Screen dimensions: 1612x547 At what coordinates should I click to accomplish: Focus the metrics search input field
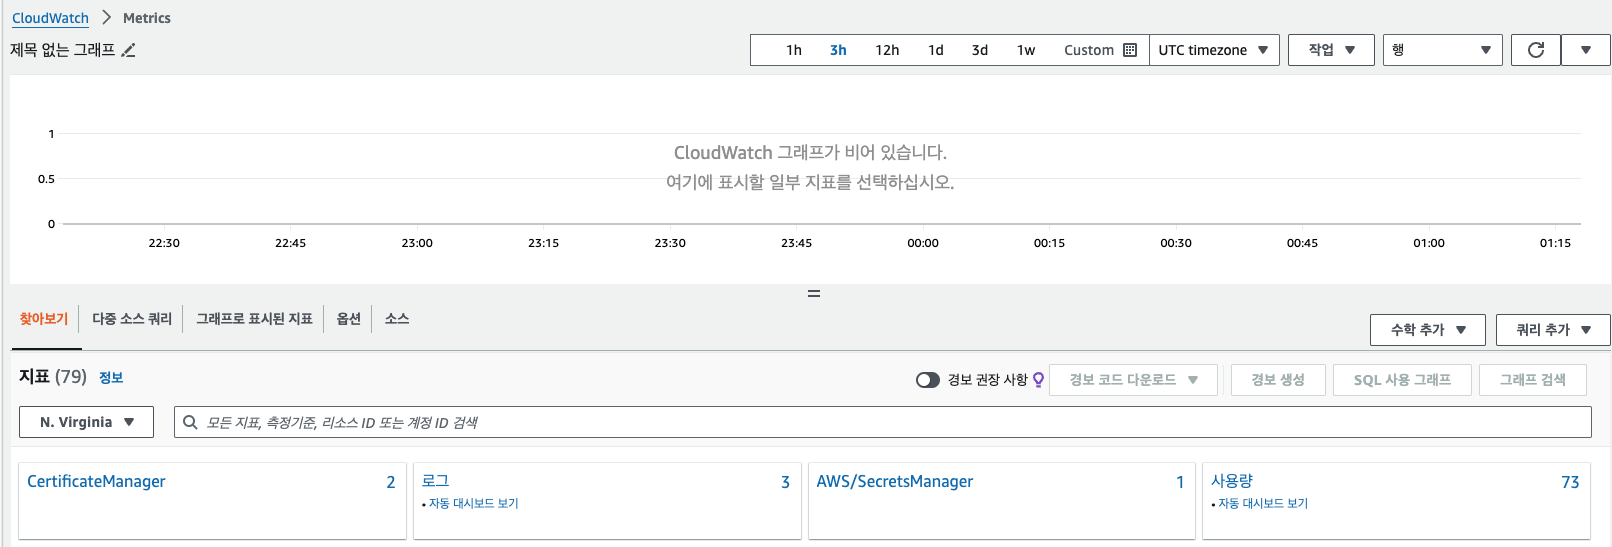click(883, 422)
